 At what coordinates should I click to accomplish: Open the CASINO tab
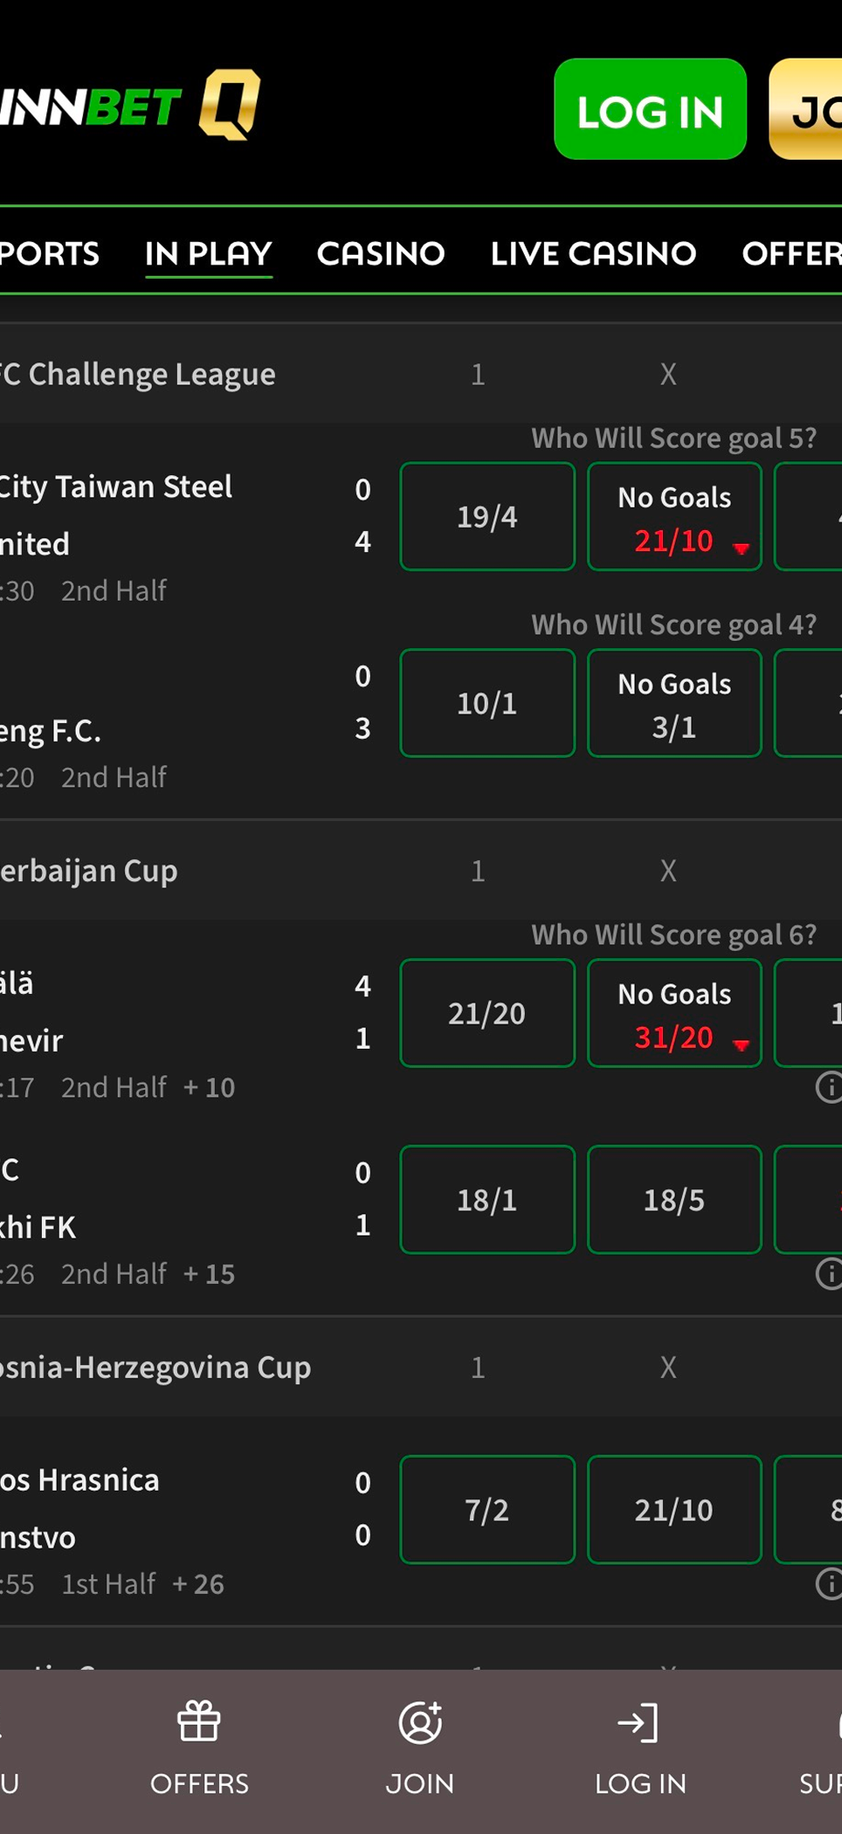pos(381,254)
